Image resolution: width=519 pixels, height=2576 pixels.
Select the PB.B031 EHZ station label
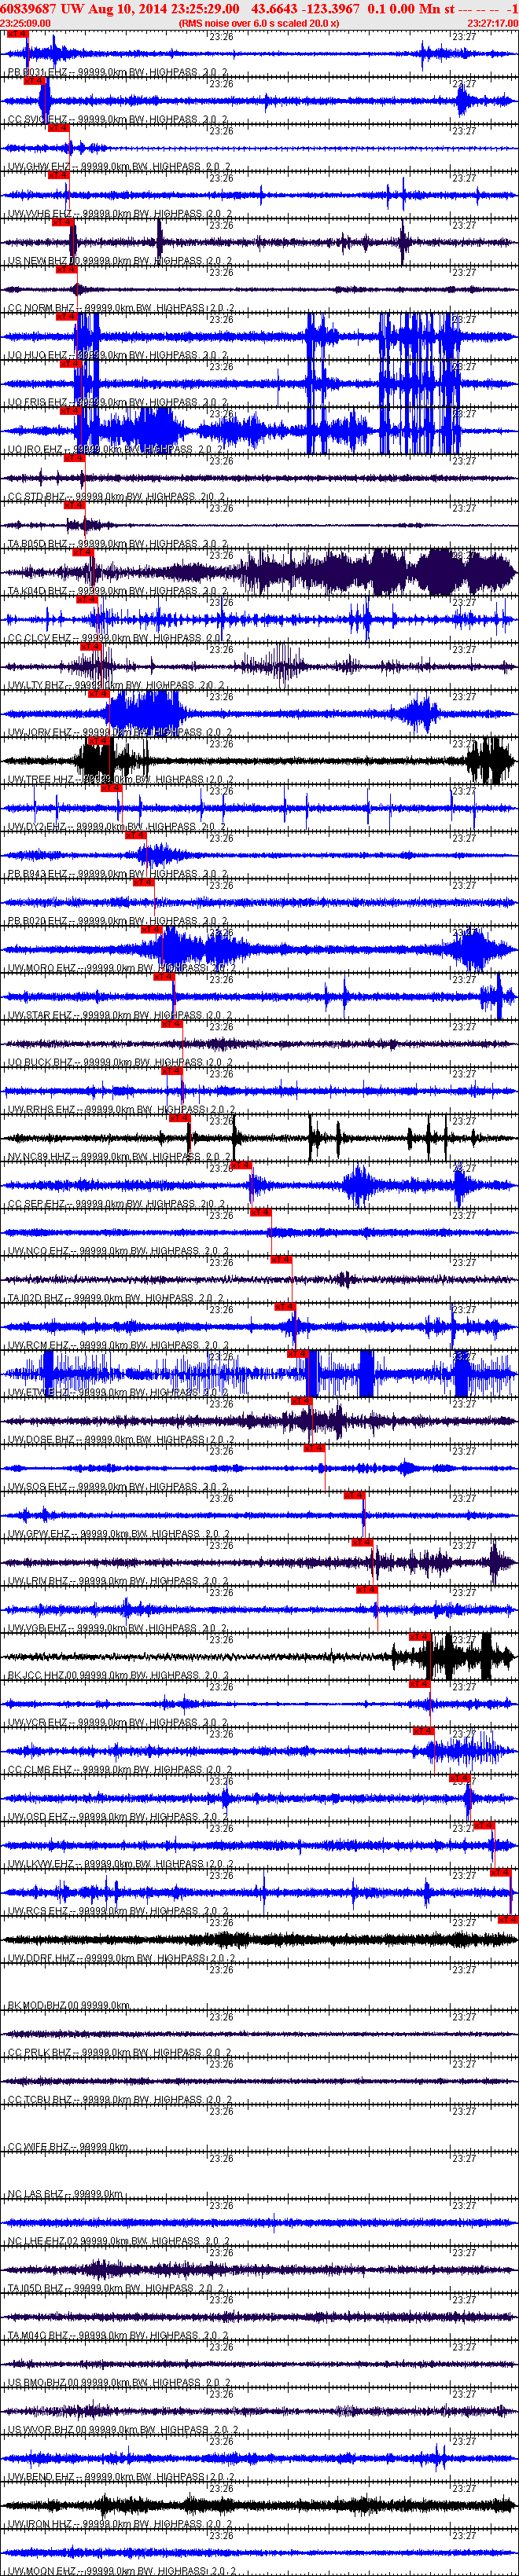click(118, 73)
